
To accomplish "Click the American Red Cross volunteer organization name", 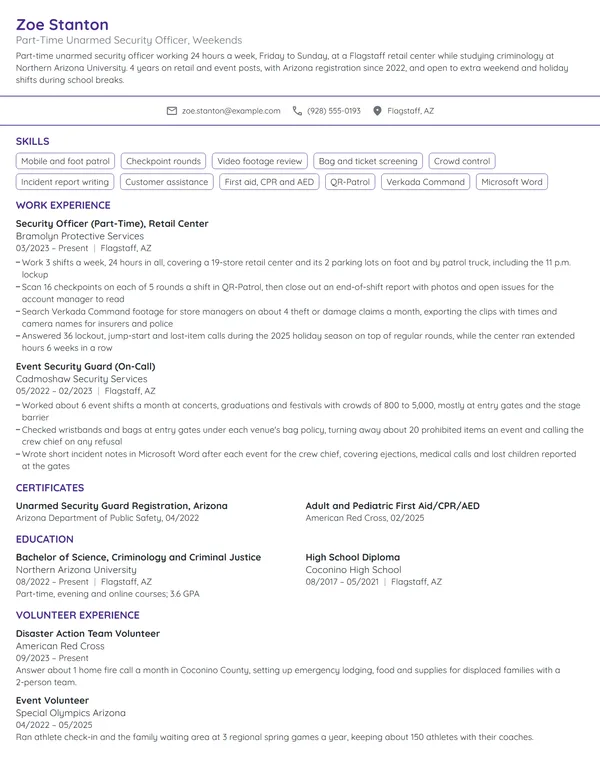I will pos(60,646).
